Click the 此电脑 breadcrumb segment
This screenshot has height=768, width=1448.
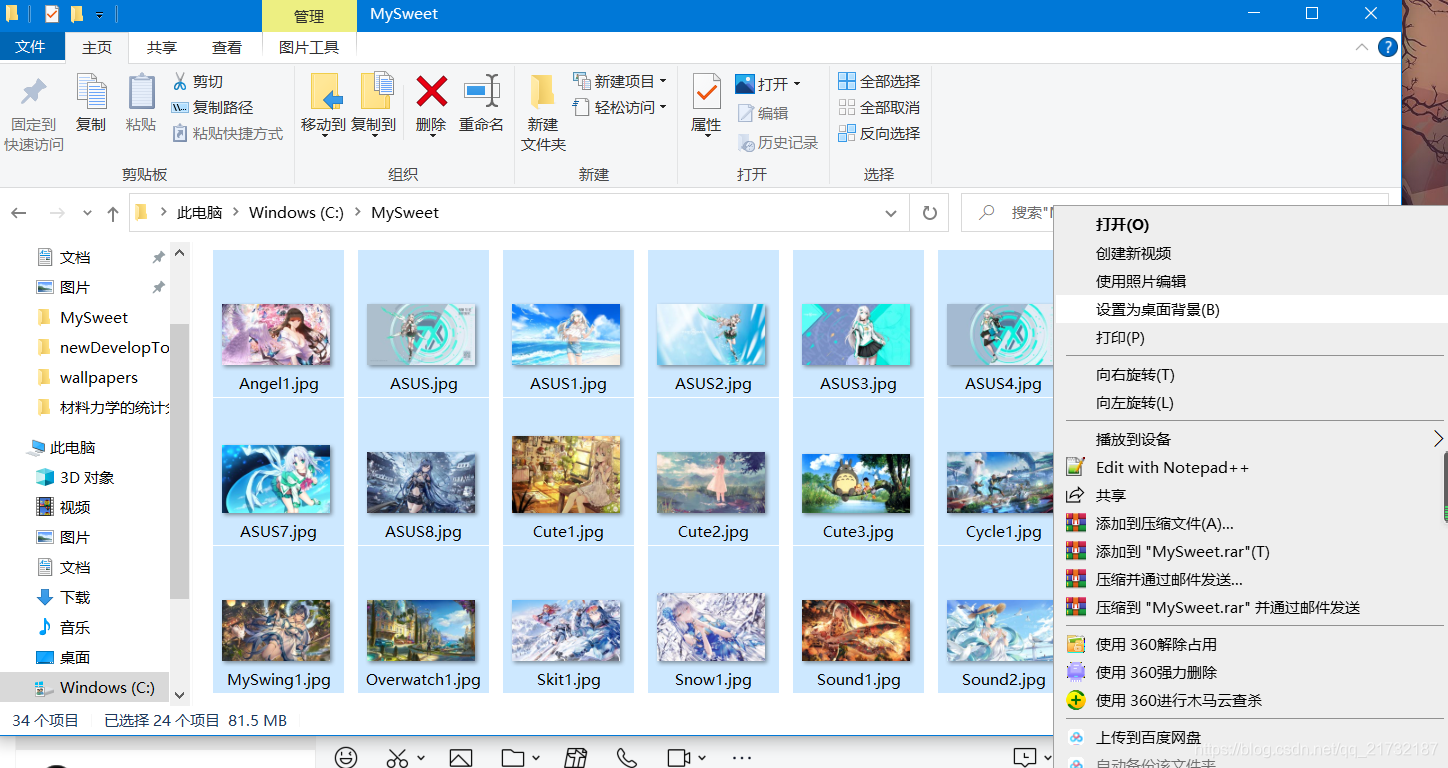(200, 213)
